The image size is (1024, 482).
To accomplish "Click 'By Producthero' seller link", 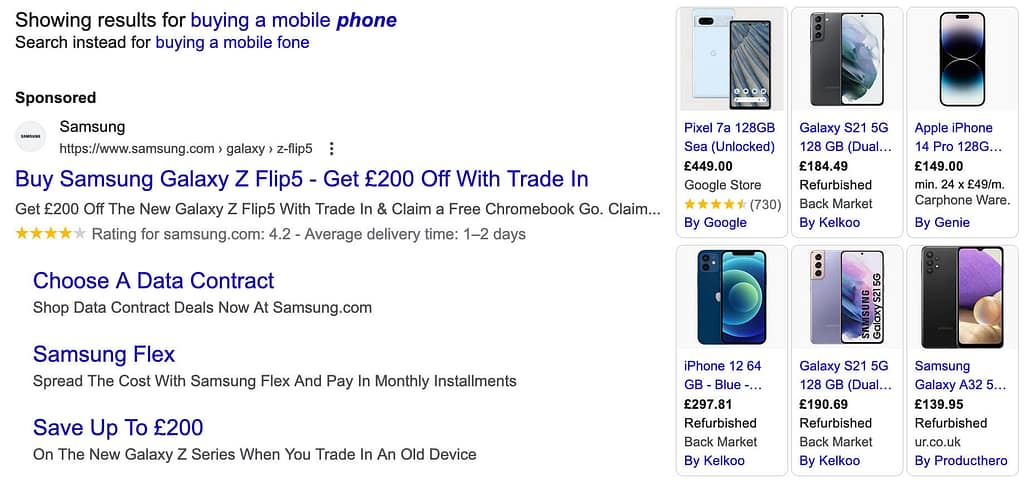I will [x=959, y=460].
